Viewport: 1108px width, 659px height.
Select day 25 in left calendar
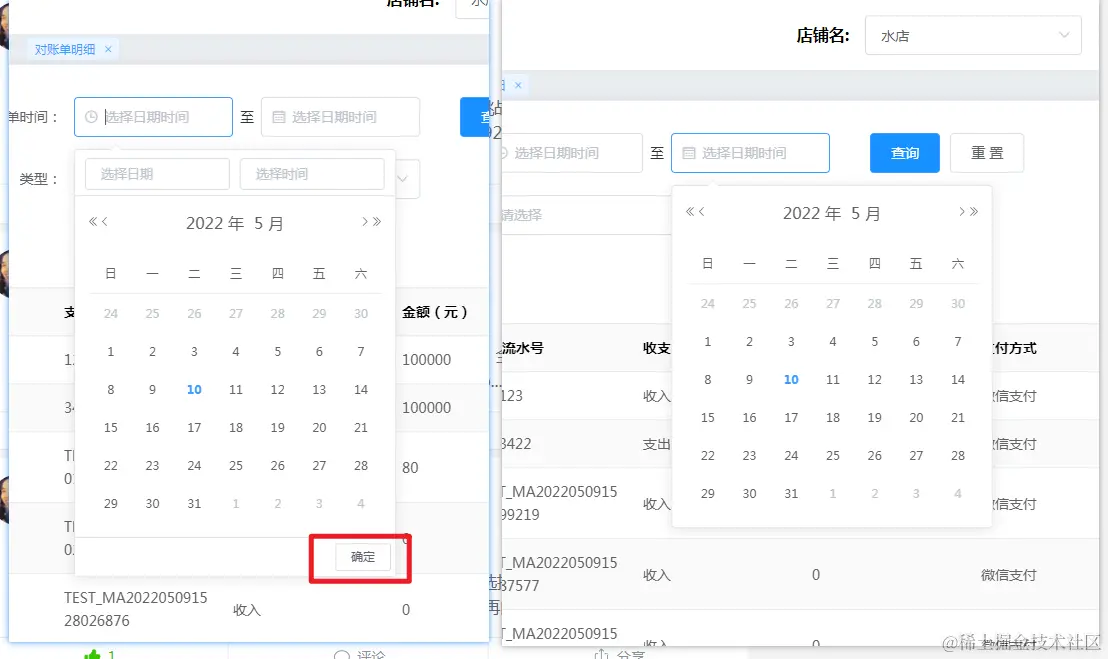pos(236,466)
